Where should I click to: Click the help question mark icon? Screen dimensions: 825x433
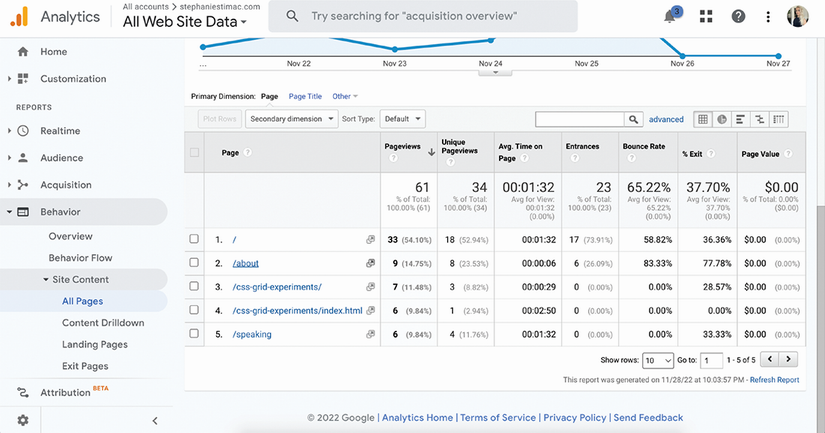coord(738,16)
